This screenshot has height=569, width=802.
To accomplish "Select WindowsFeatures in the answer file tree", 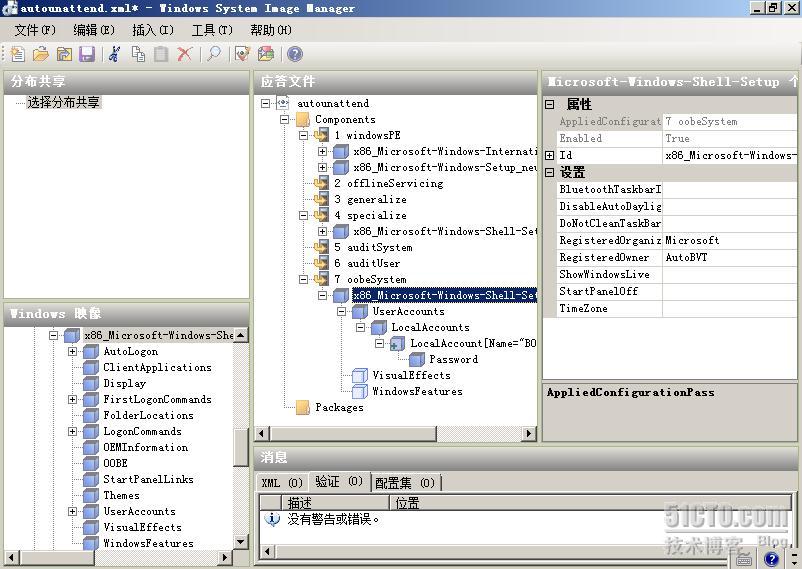I will [x=417, y=391].
